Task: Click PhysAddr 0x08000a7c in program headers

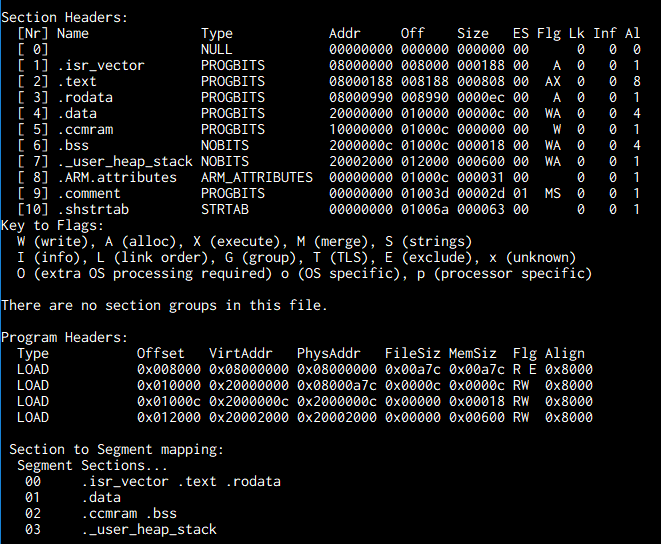Action: point(337,385)
